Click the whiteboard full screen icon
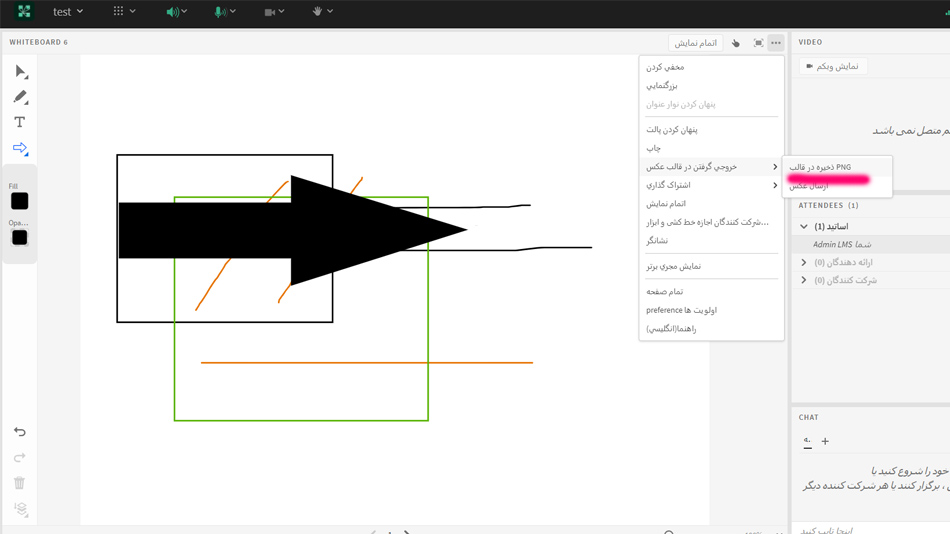Screen dimensions: 950x534 [758, 43]
